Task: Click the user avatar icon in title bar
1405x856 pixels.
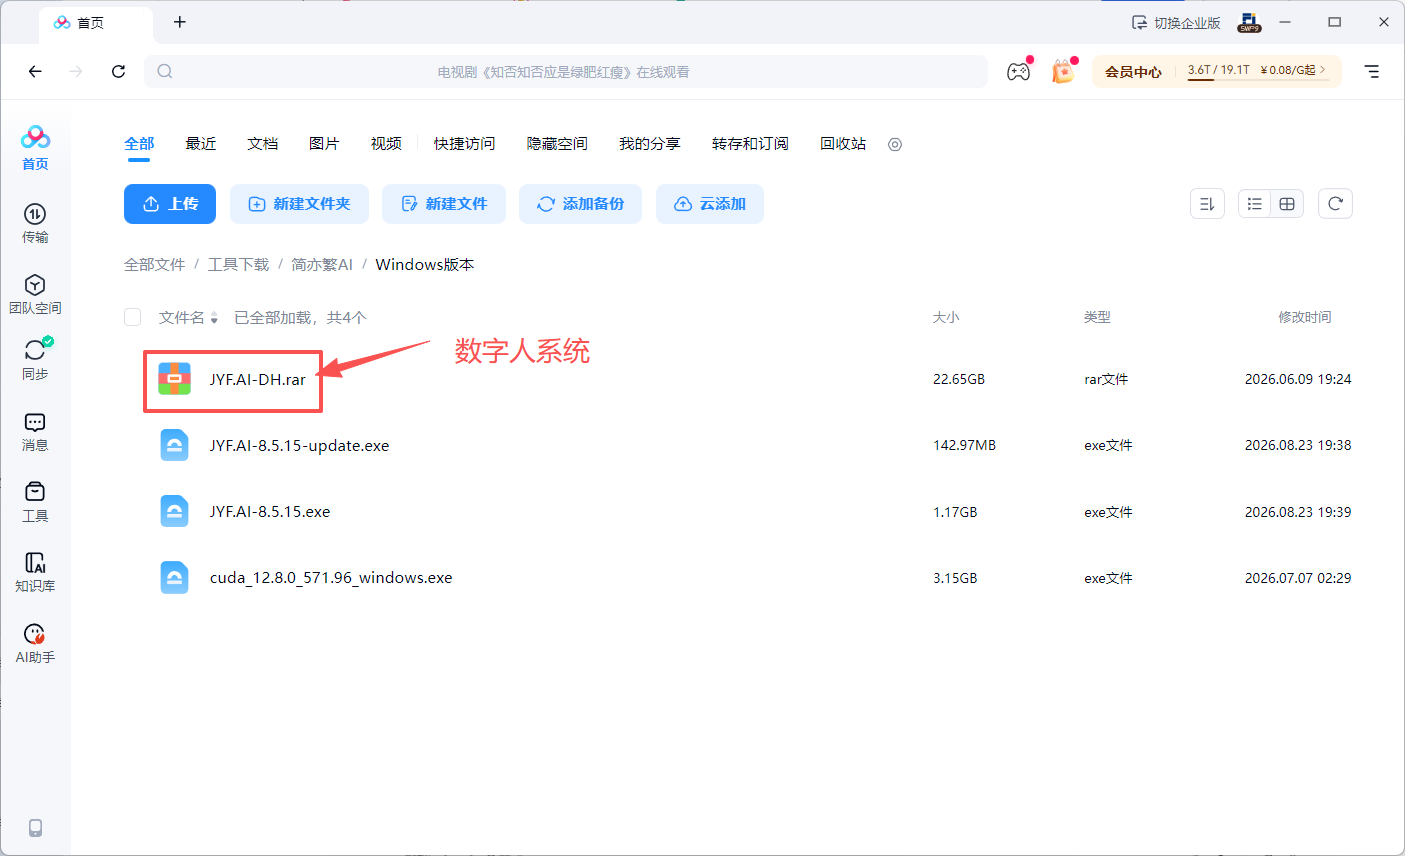Action: 1249,22
